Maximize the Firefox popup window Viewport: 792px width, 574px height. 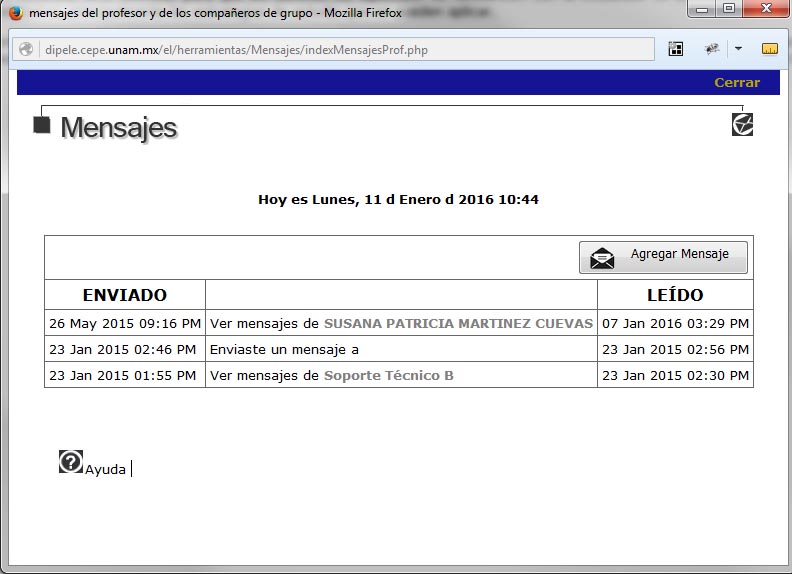[x=729, y=10]
